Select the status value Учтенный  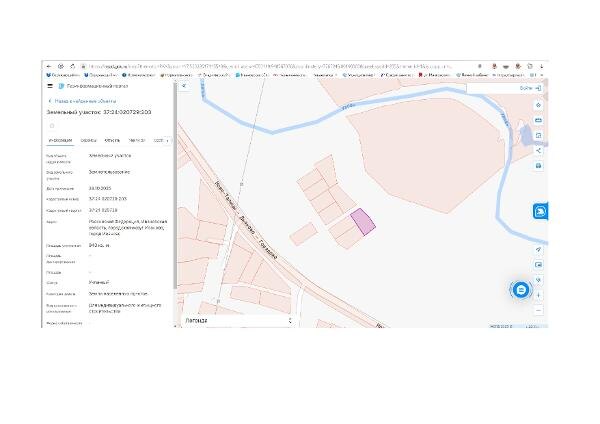(99, 282)
